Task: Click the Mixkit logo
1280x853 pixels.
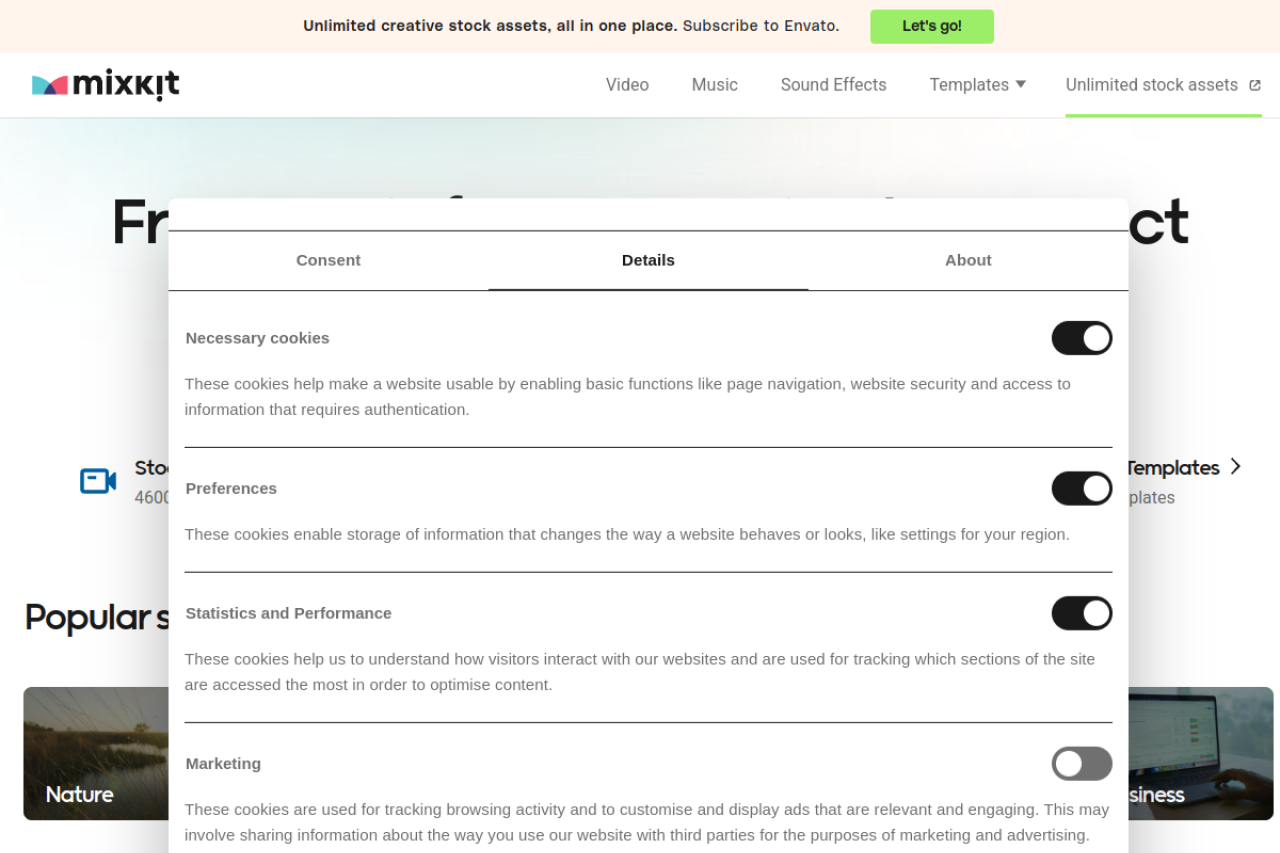Action: (x=105, y=85)
